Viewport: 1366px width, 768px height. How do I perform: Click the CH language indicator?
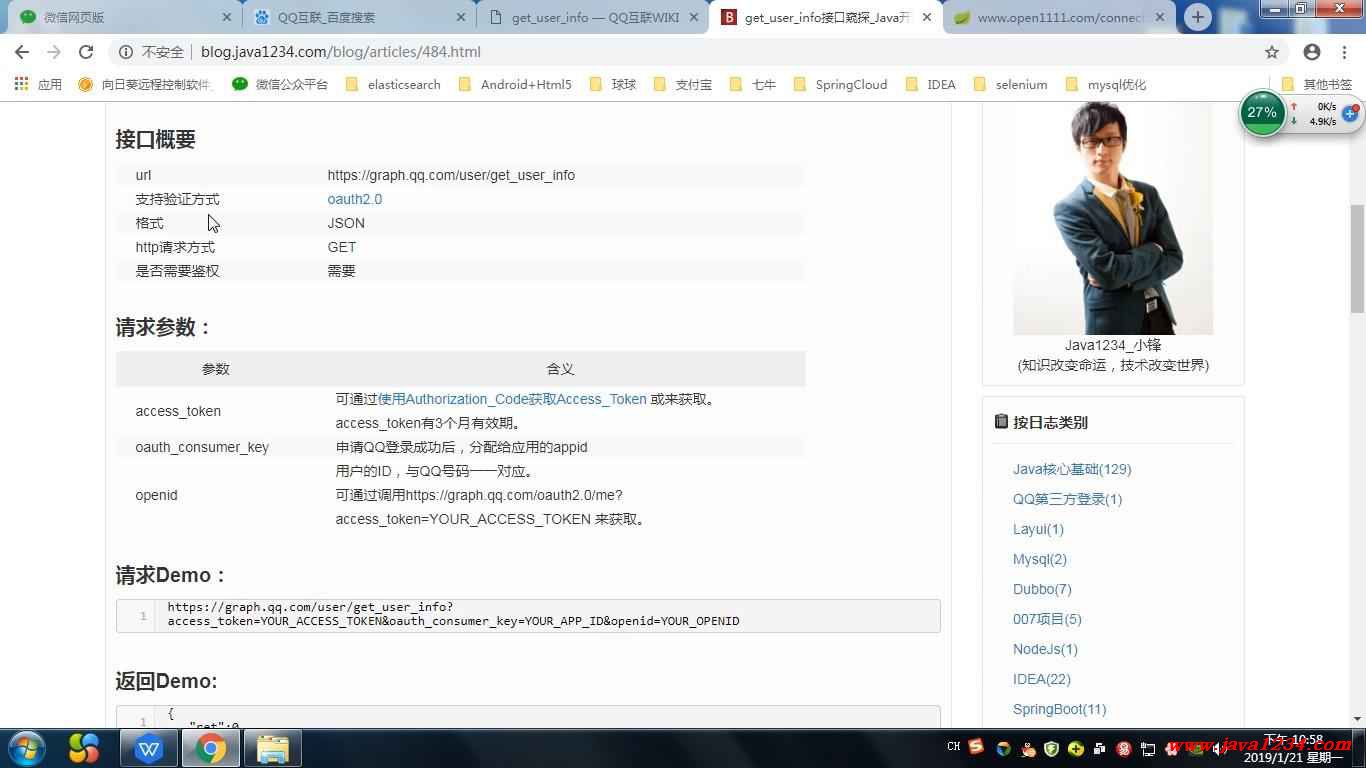coord(953,746)
